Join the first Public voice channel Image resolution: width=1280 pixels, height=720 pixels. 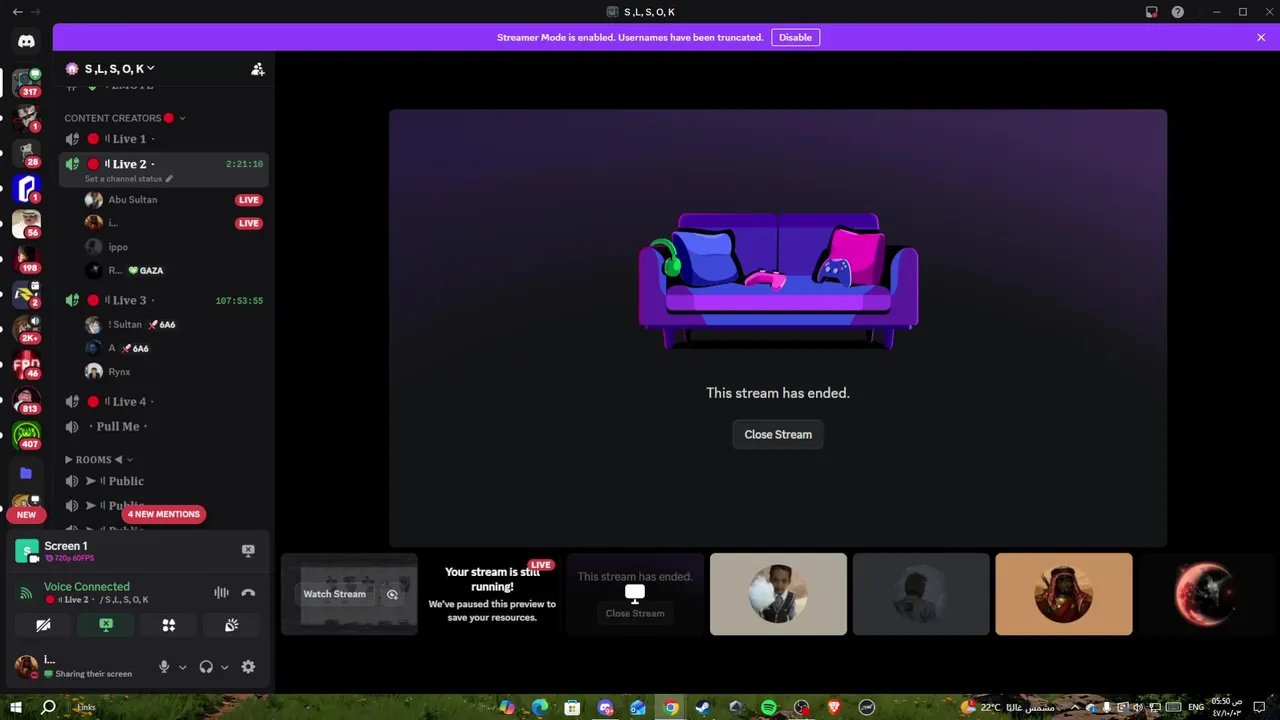(x=164, y=481)
